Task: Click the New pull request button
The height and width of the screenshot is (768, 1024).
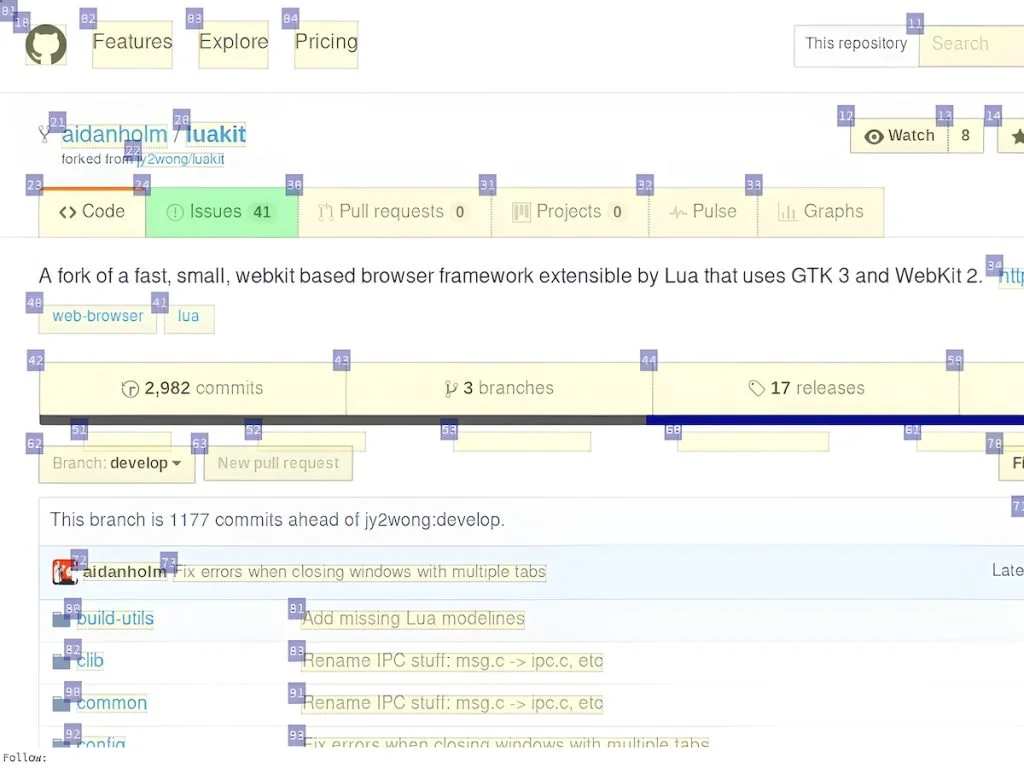Action: 278,463
